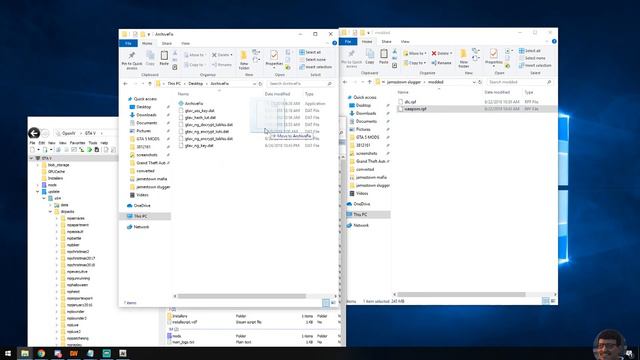The image size is (640, 360).
Task: Open the View tab in modded window
Action: (x=405, y=42)
